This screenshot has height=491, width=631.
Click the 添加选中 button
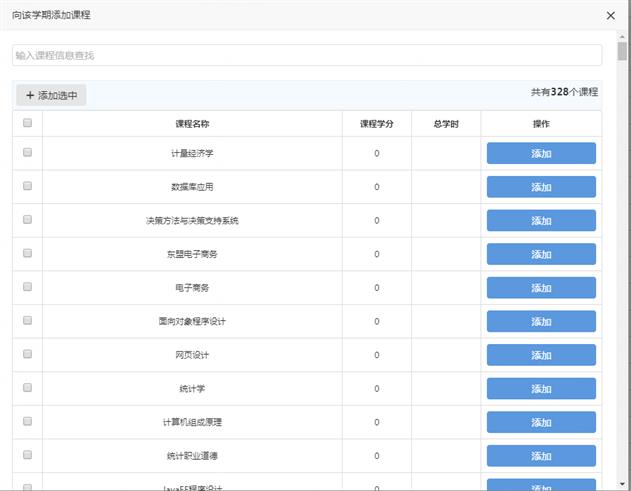coord(51,95)
